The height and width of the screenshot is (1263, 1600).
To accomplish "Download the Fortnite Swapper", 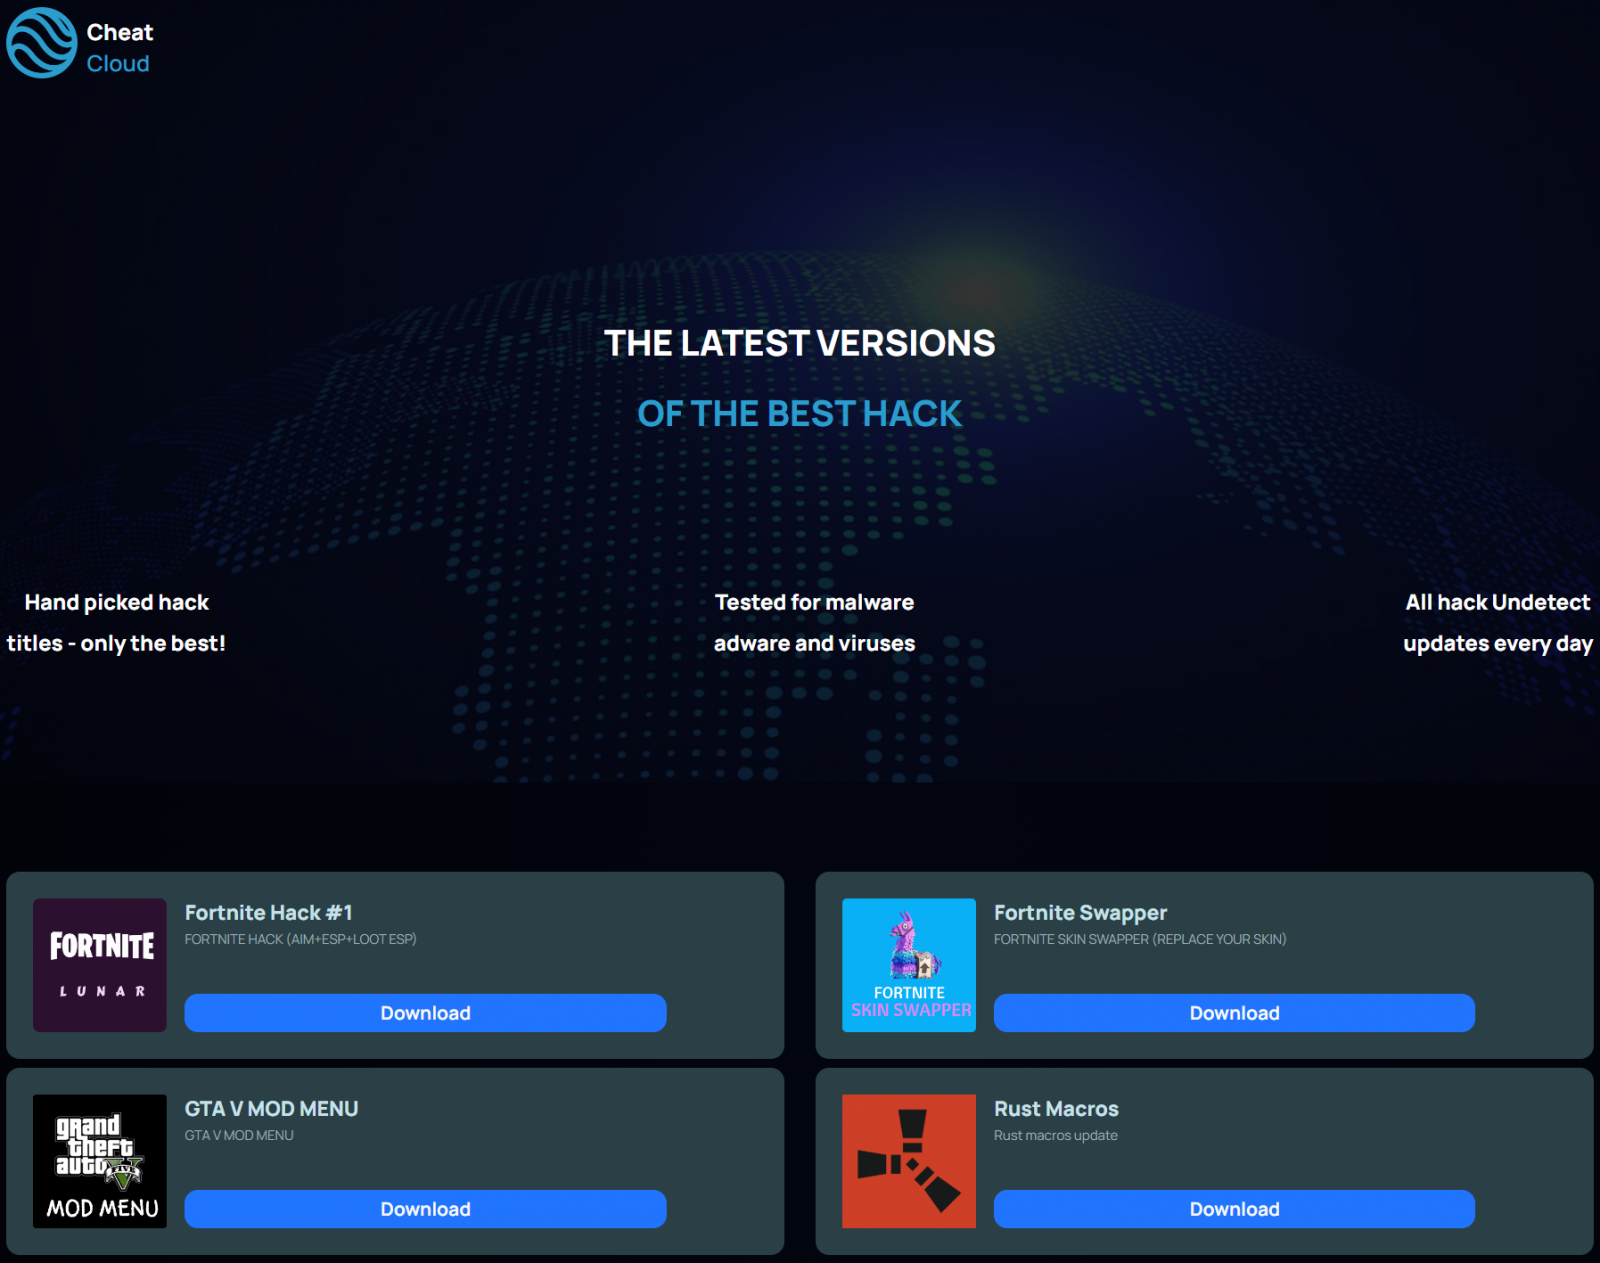I will [x=1234, y=1013].
